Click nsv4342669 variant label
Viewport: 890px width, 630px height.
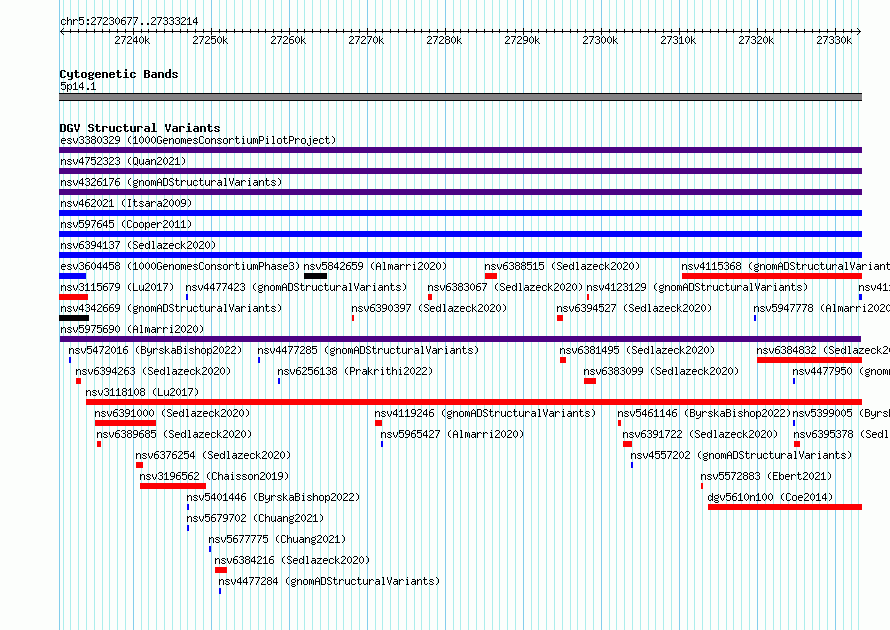[171, 308]
